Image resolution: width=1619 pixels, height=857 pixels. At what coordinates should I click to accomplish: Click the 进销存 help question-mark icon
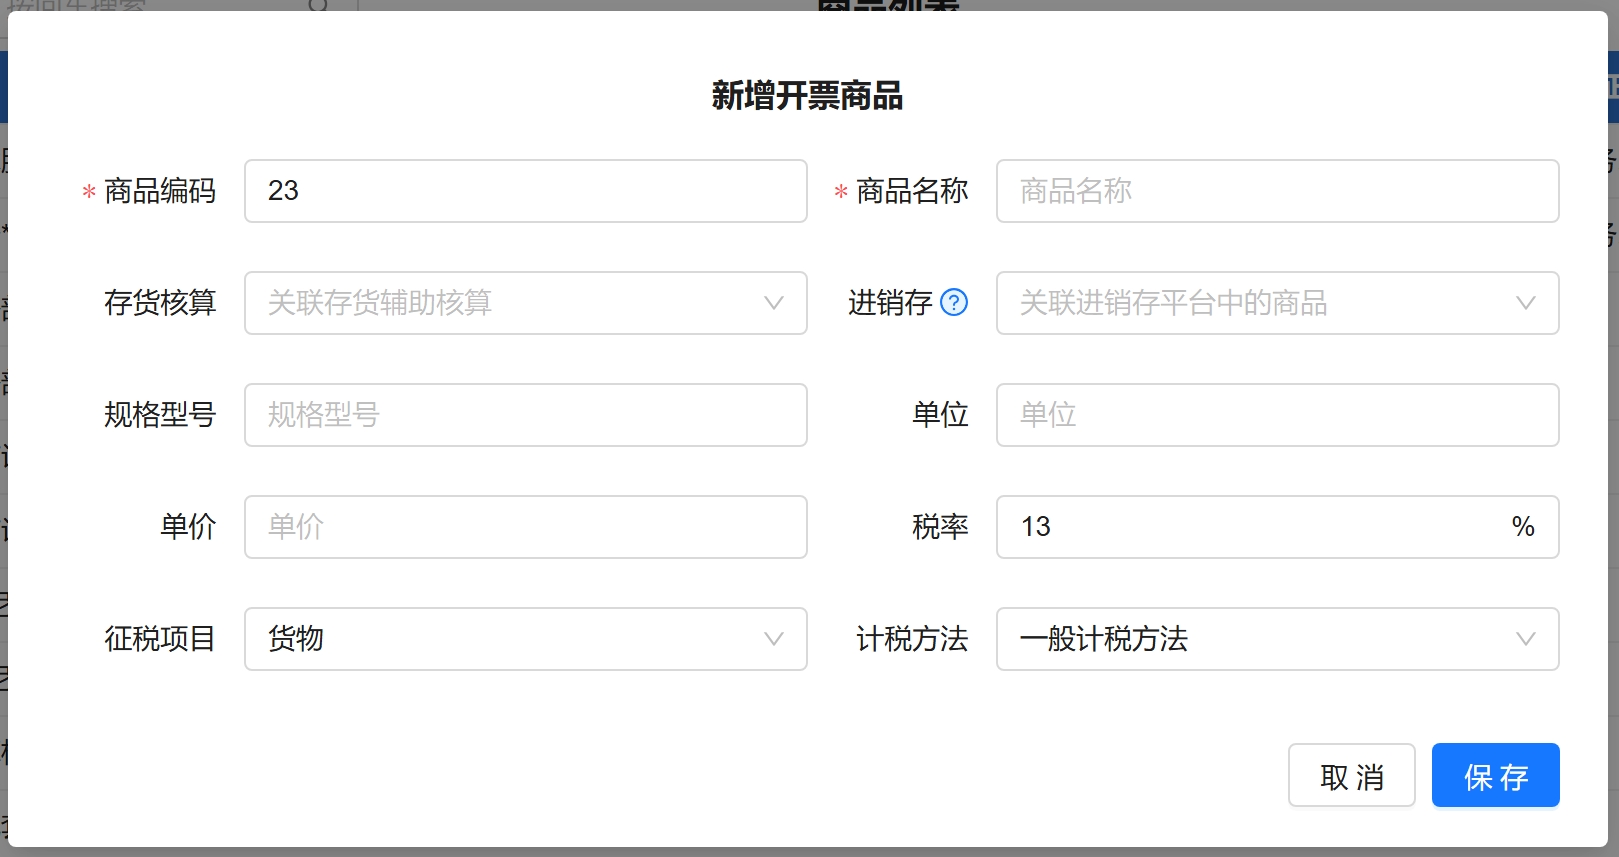[x=954, y=302]
